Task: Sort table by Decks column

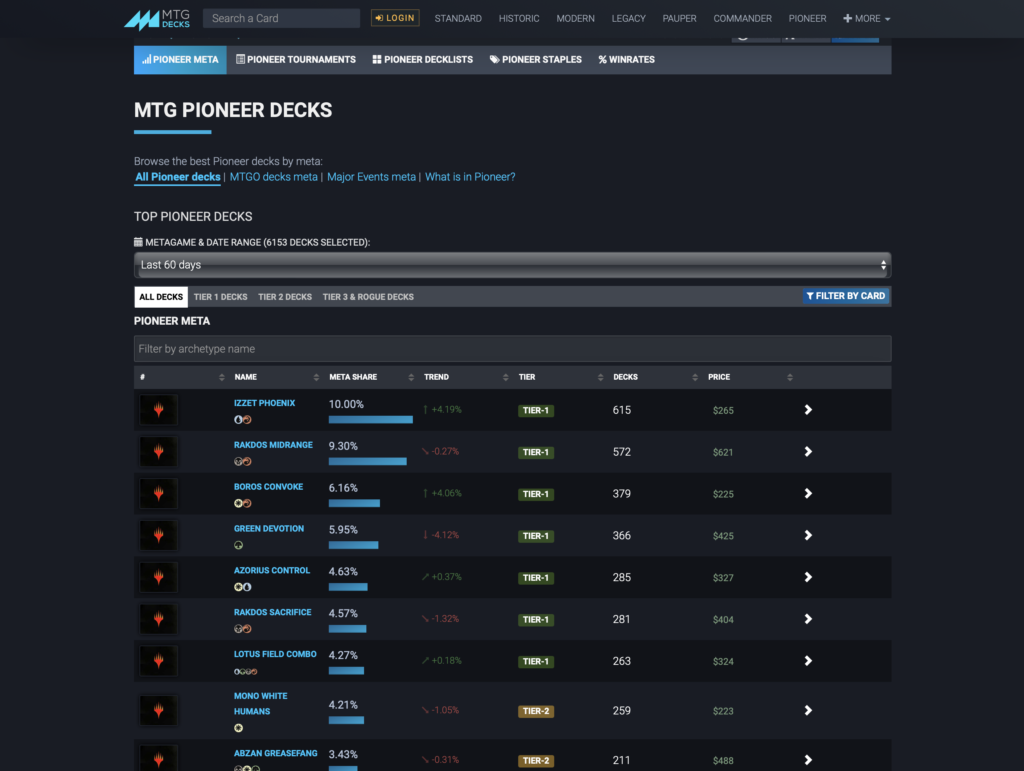Action: (655, 377)
